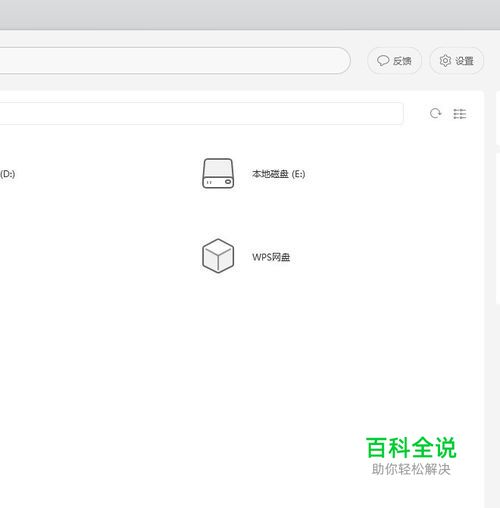The image size is (500, 508).
Task: Click the 本地磁盘 (E:) label
Action: [278, 174]
